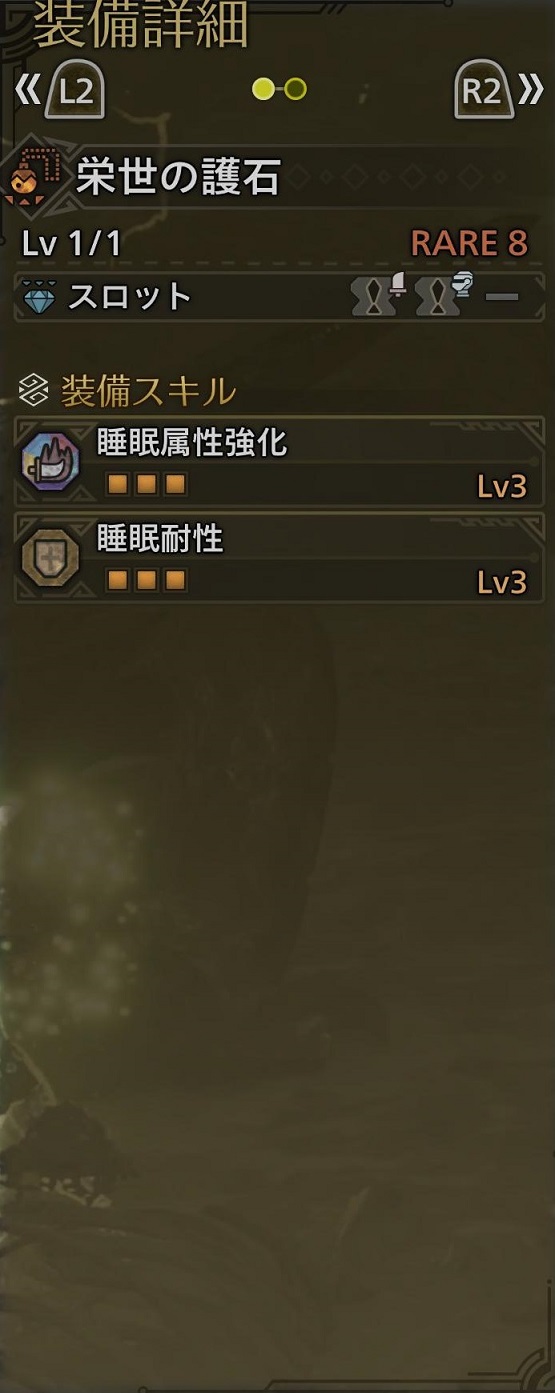This screenshot has width=555, height=1393.
Task: Click the level squares under 睡眠属性強化
Action: [x=147, y=485]
